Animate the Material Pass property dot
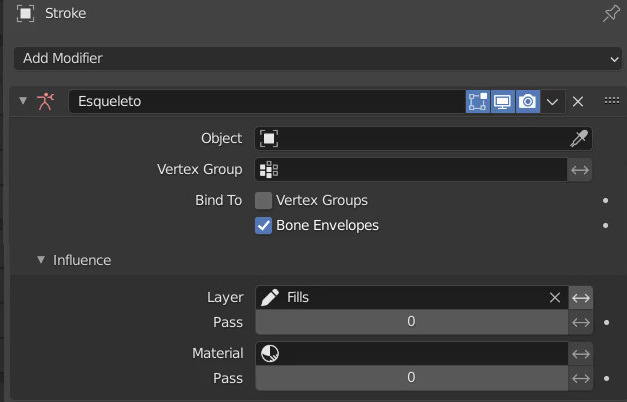Viewport: 627px width, 402px height. (607, 378)
